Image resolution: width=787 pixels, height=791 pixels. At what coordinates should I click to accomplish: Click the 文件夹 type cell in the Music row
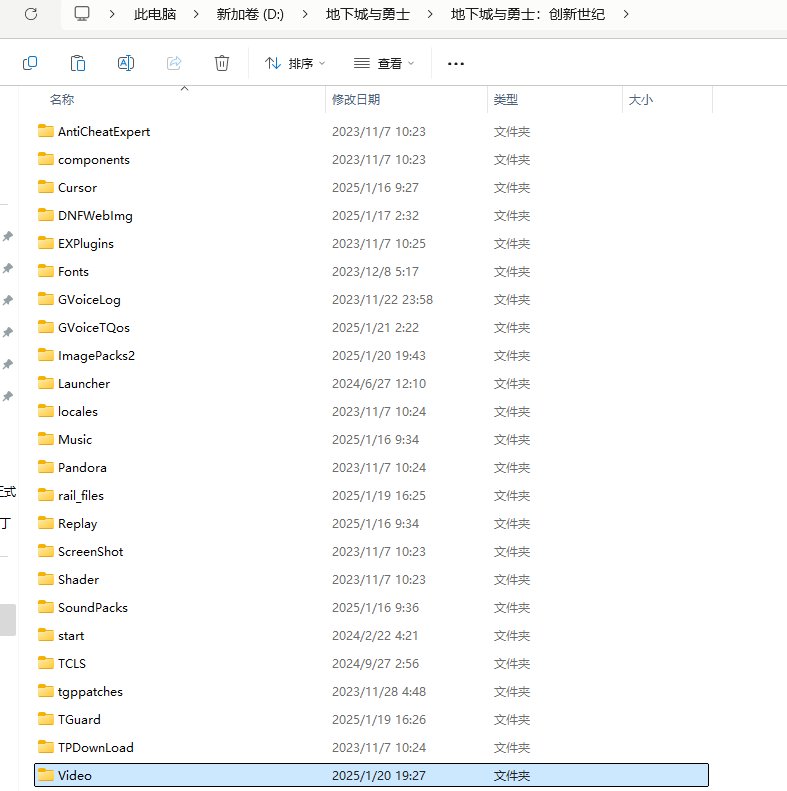click(512, 439)
